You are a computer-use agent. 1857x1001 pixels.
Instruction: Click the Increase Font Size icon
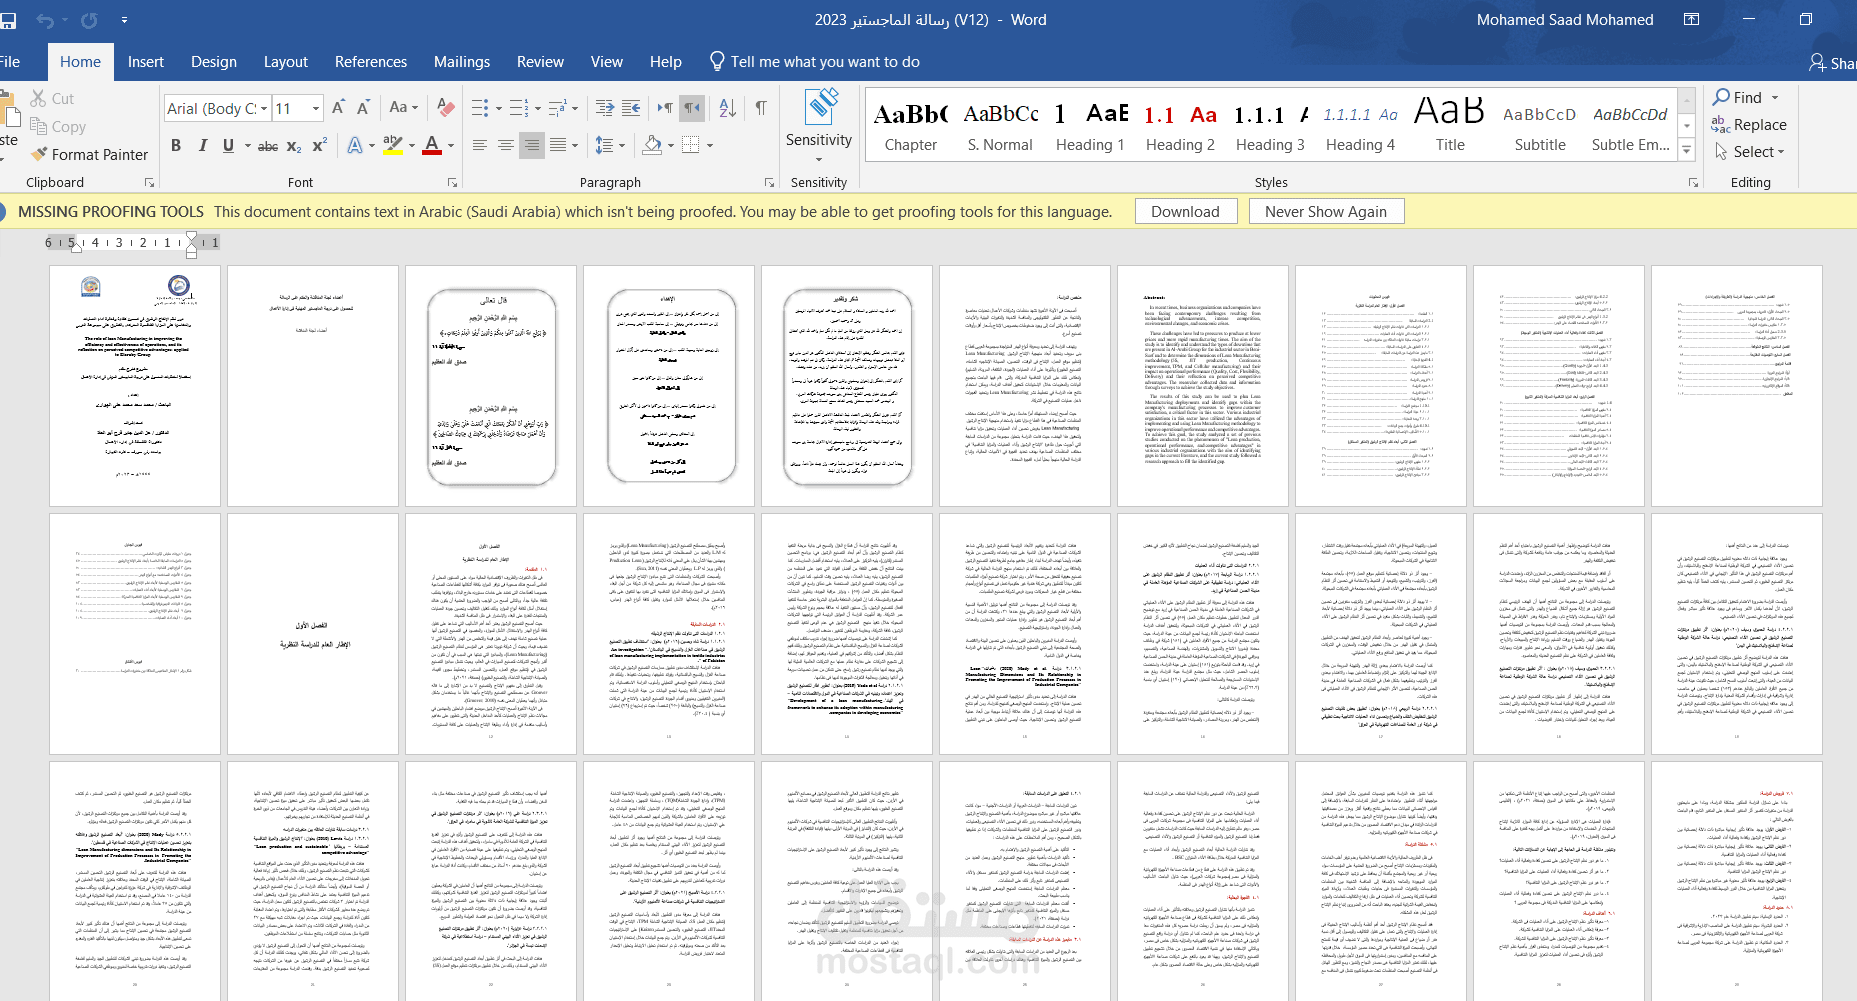(x=338, y=108)
